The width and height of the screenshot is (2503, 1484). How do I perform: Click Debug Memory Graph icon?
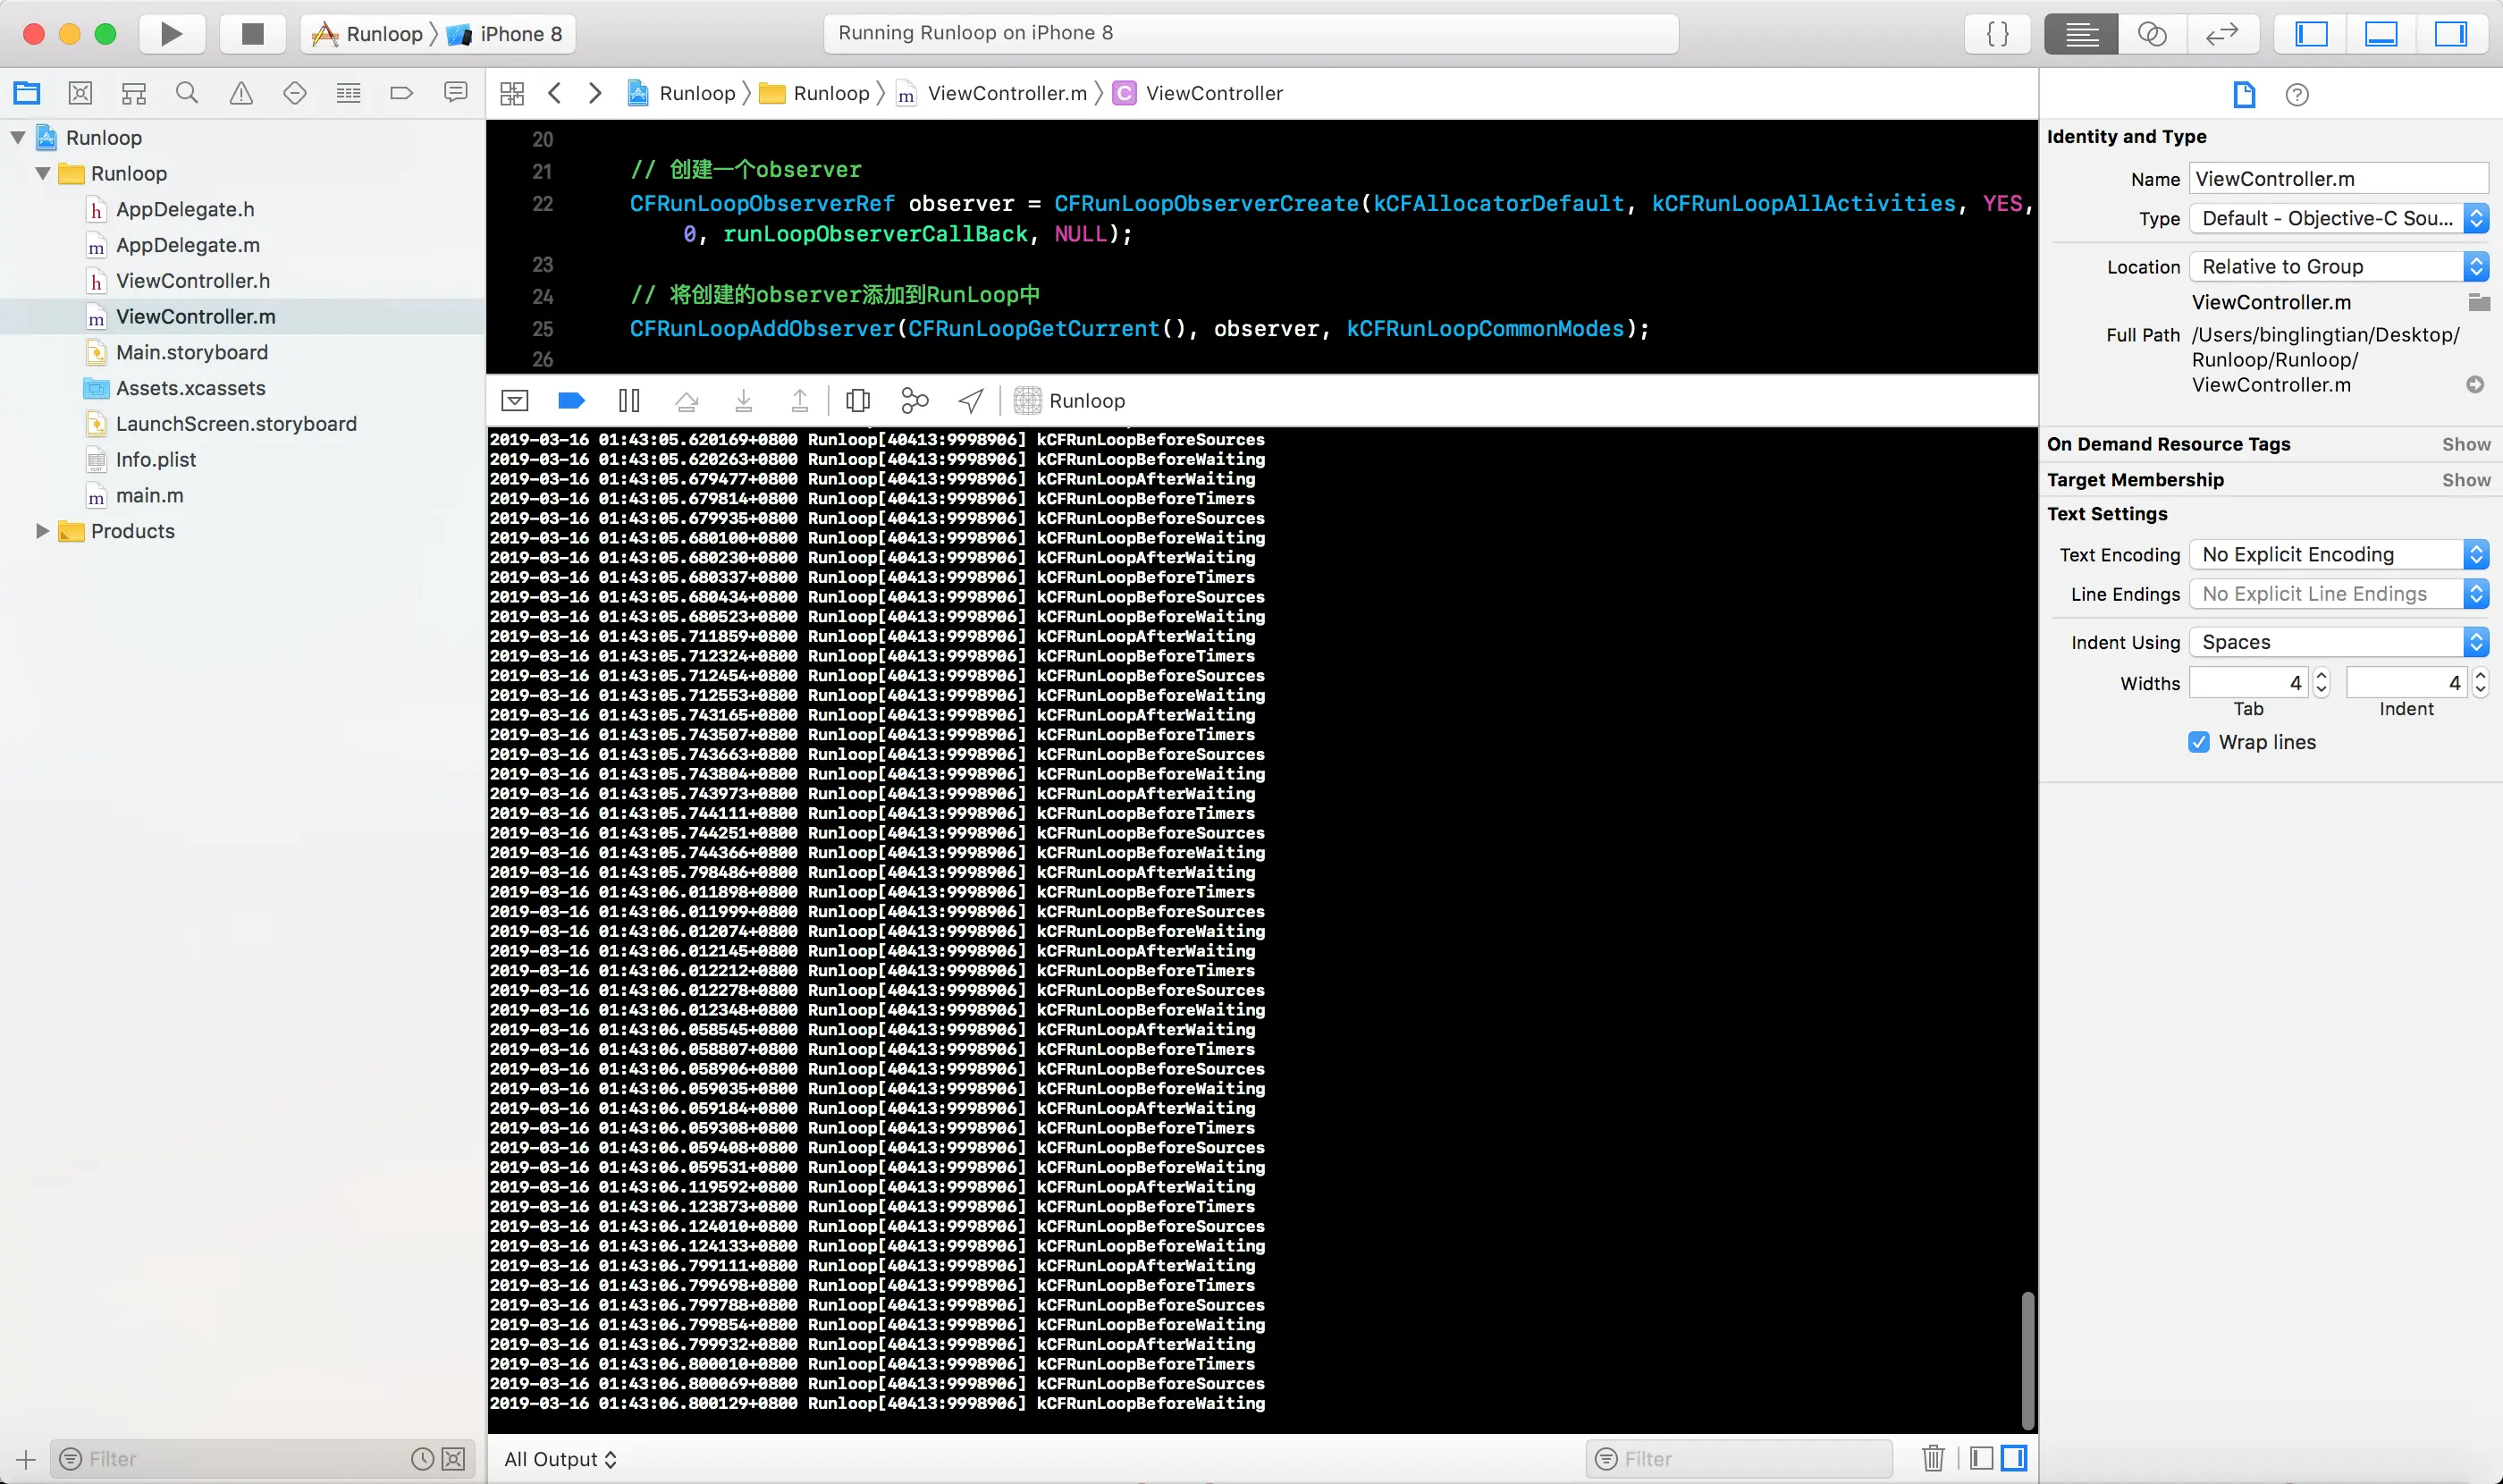coord(914,401)
